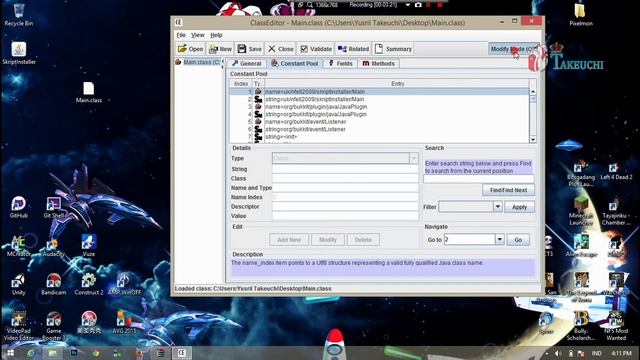The width and height of the screenshot is (640, 360).
Task: Switch to the Fields tab
Action: coord(340,64)
